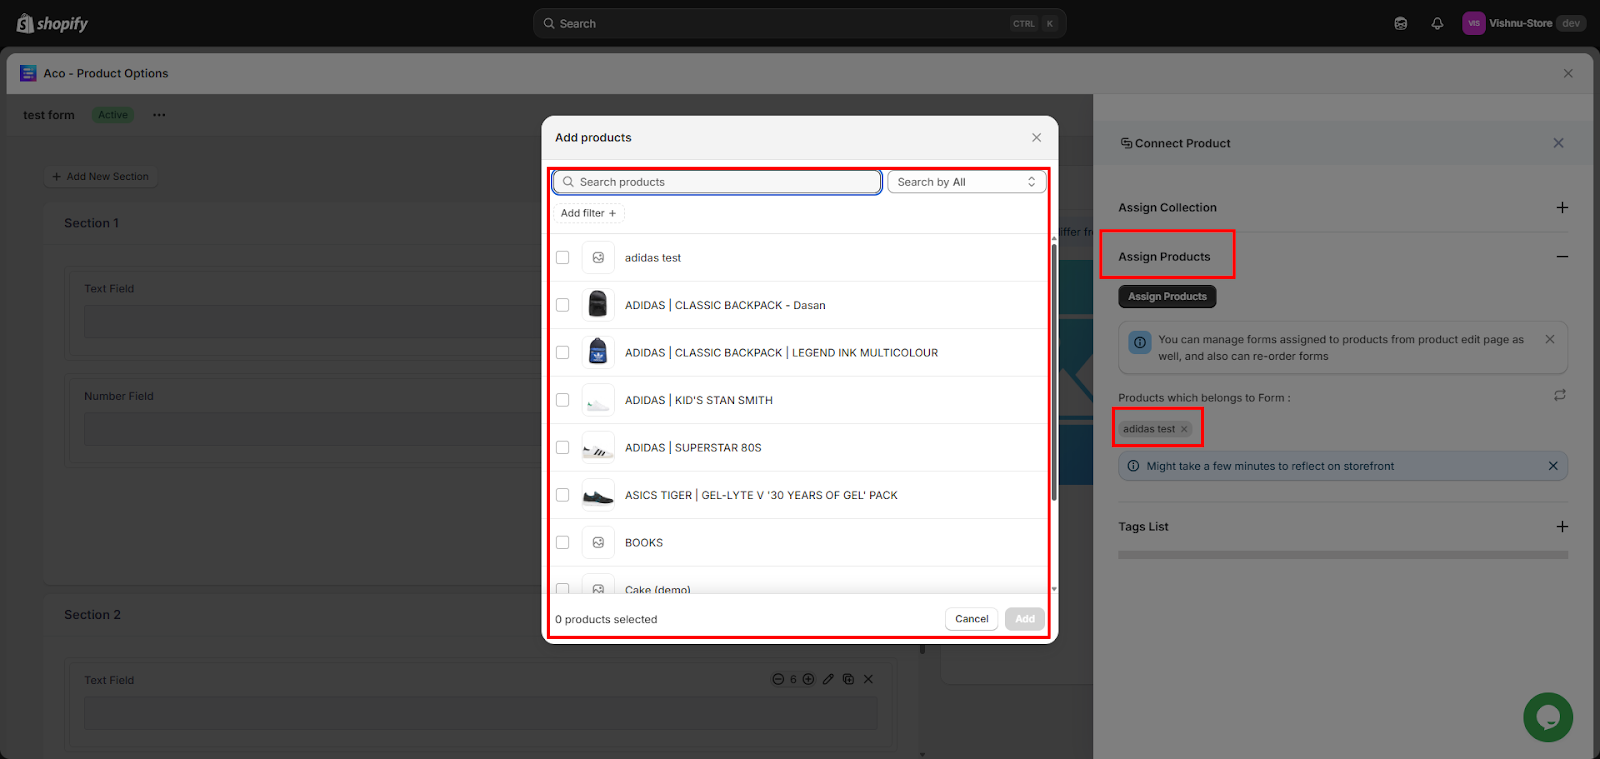The image size is (1600, 759).
Task: Expand the Tags List section
Action: coord(1561,527)
